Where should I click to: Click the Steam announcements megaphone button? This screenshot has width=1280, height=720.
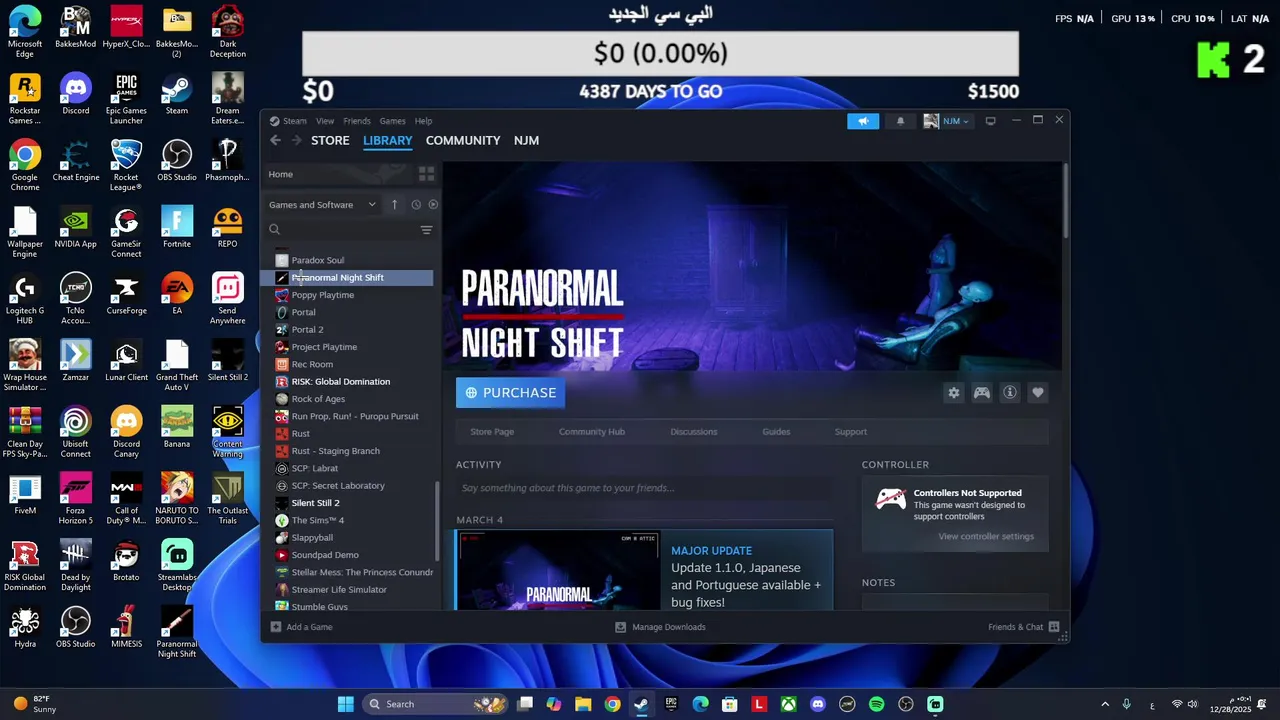pos(863,121)
